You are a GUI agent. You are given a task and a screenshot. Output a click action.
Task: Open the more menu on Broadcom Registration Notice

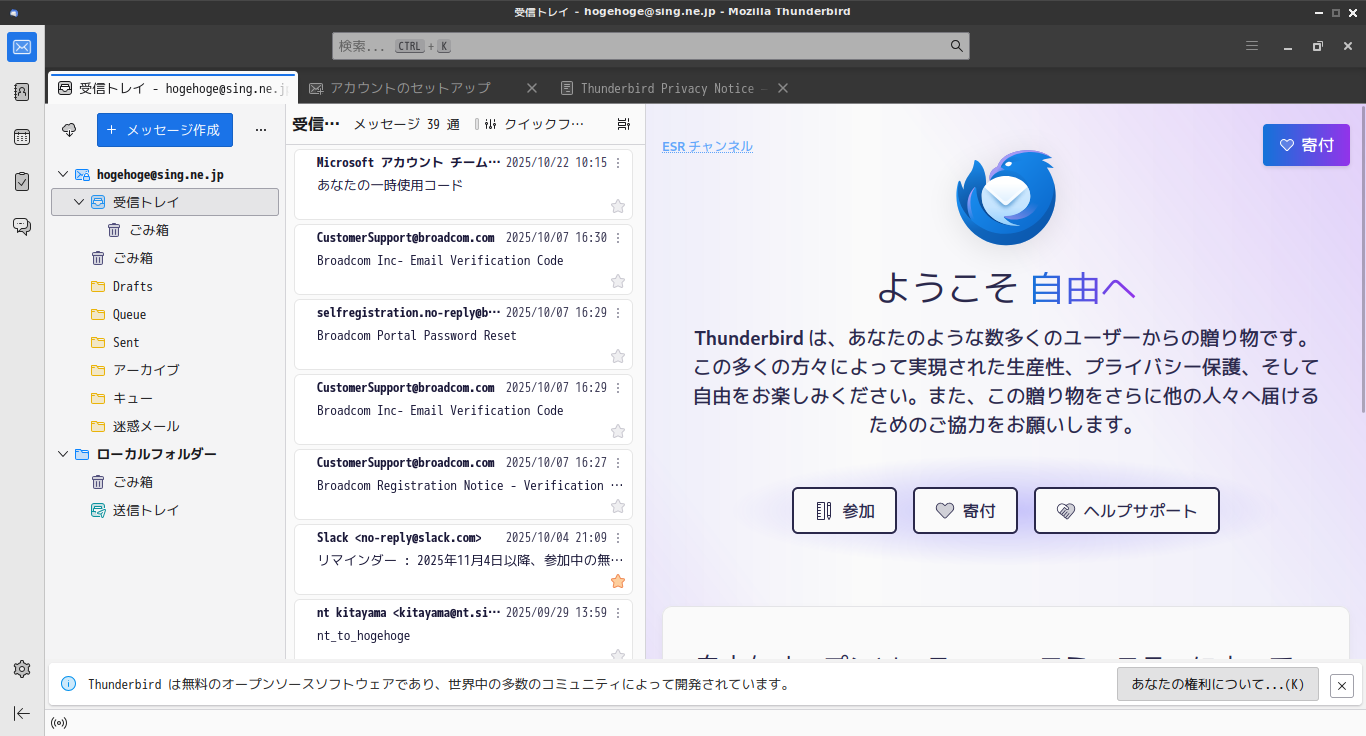(x=618, y=462)
